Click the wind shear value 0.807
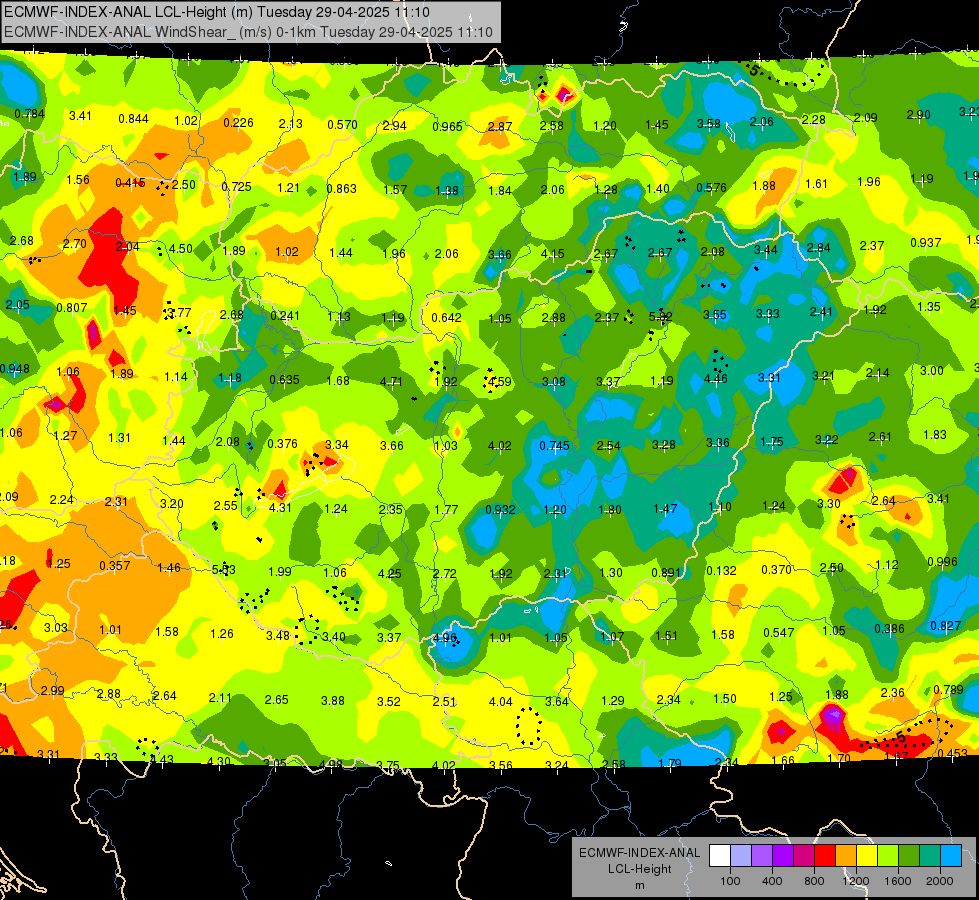The width and height of the screenshot is (979, 900). click(72, 307)
